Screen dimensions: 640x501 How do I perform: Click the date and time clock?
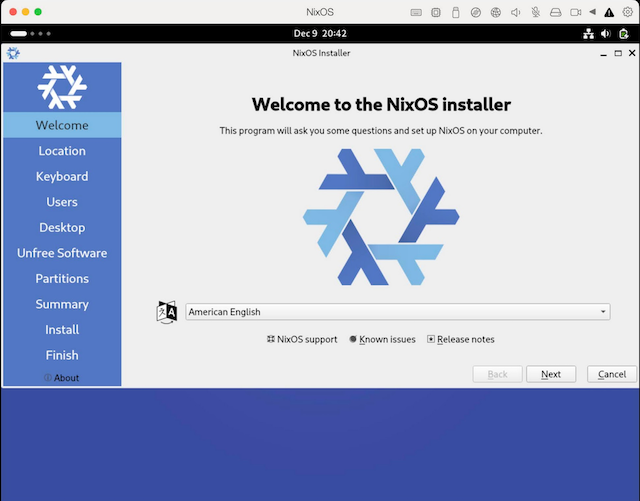[320, 33]
